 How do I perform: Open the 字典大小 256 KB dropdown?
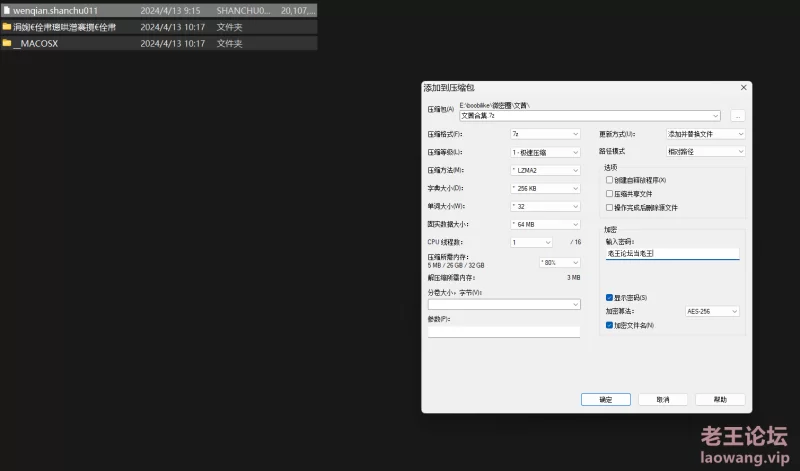point(545,188)
